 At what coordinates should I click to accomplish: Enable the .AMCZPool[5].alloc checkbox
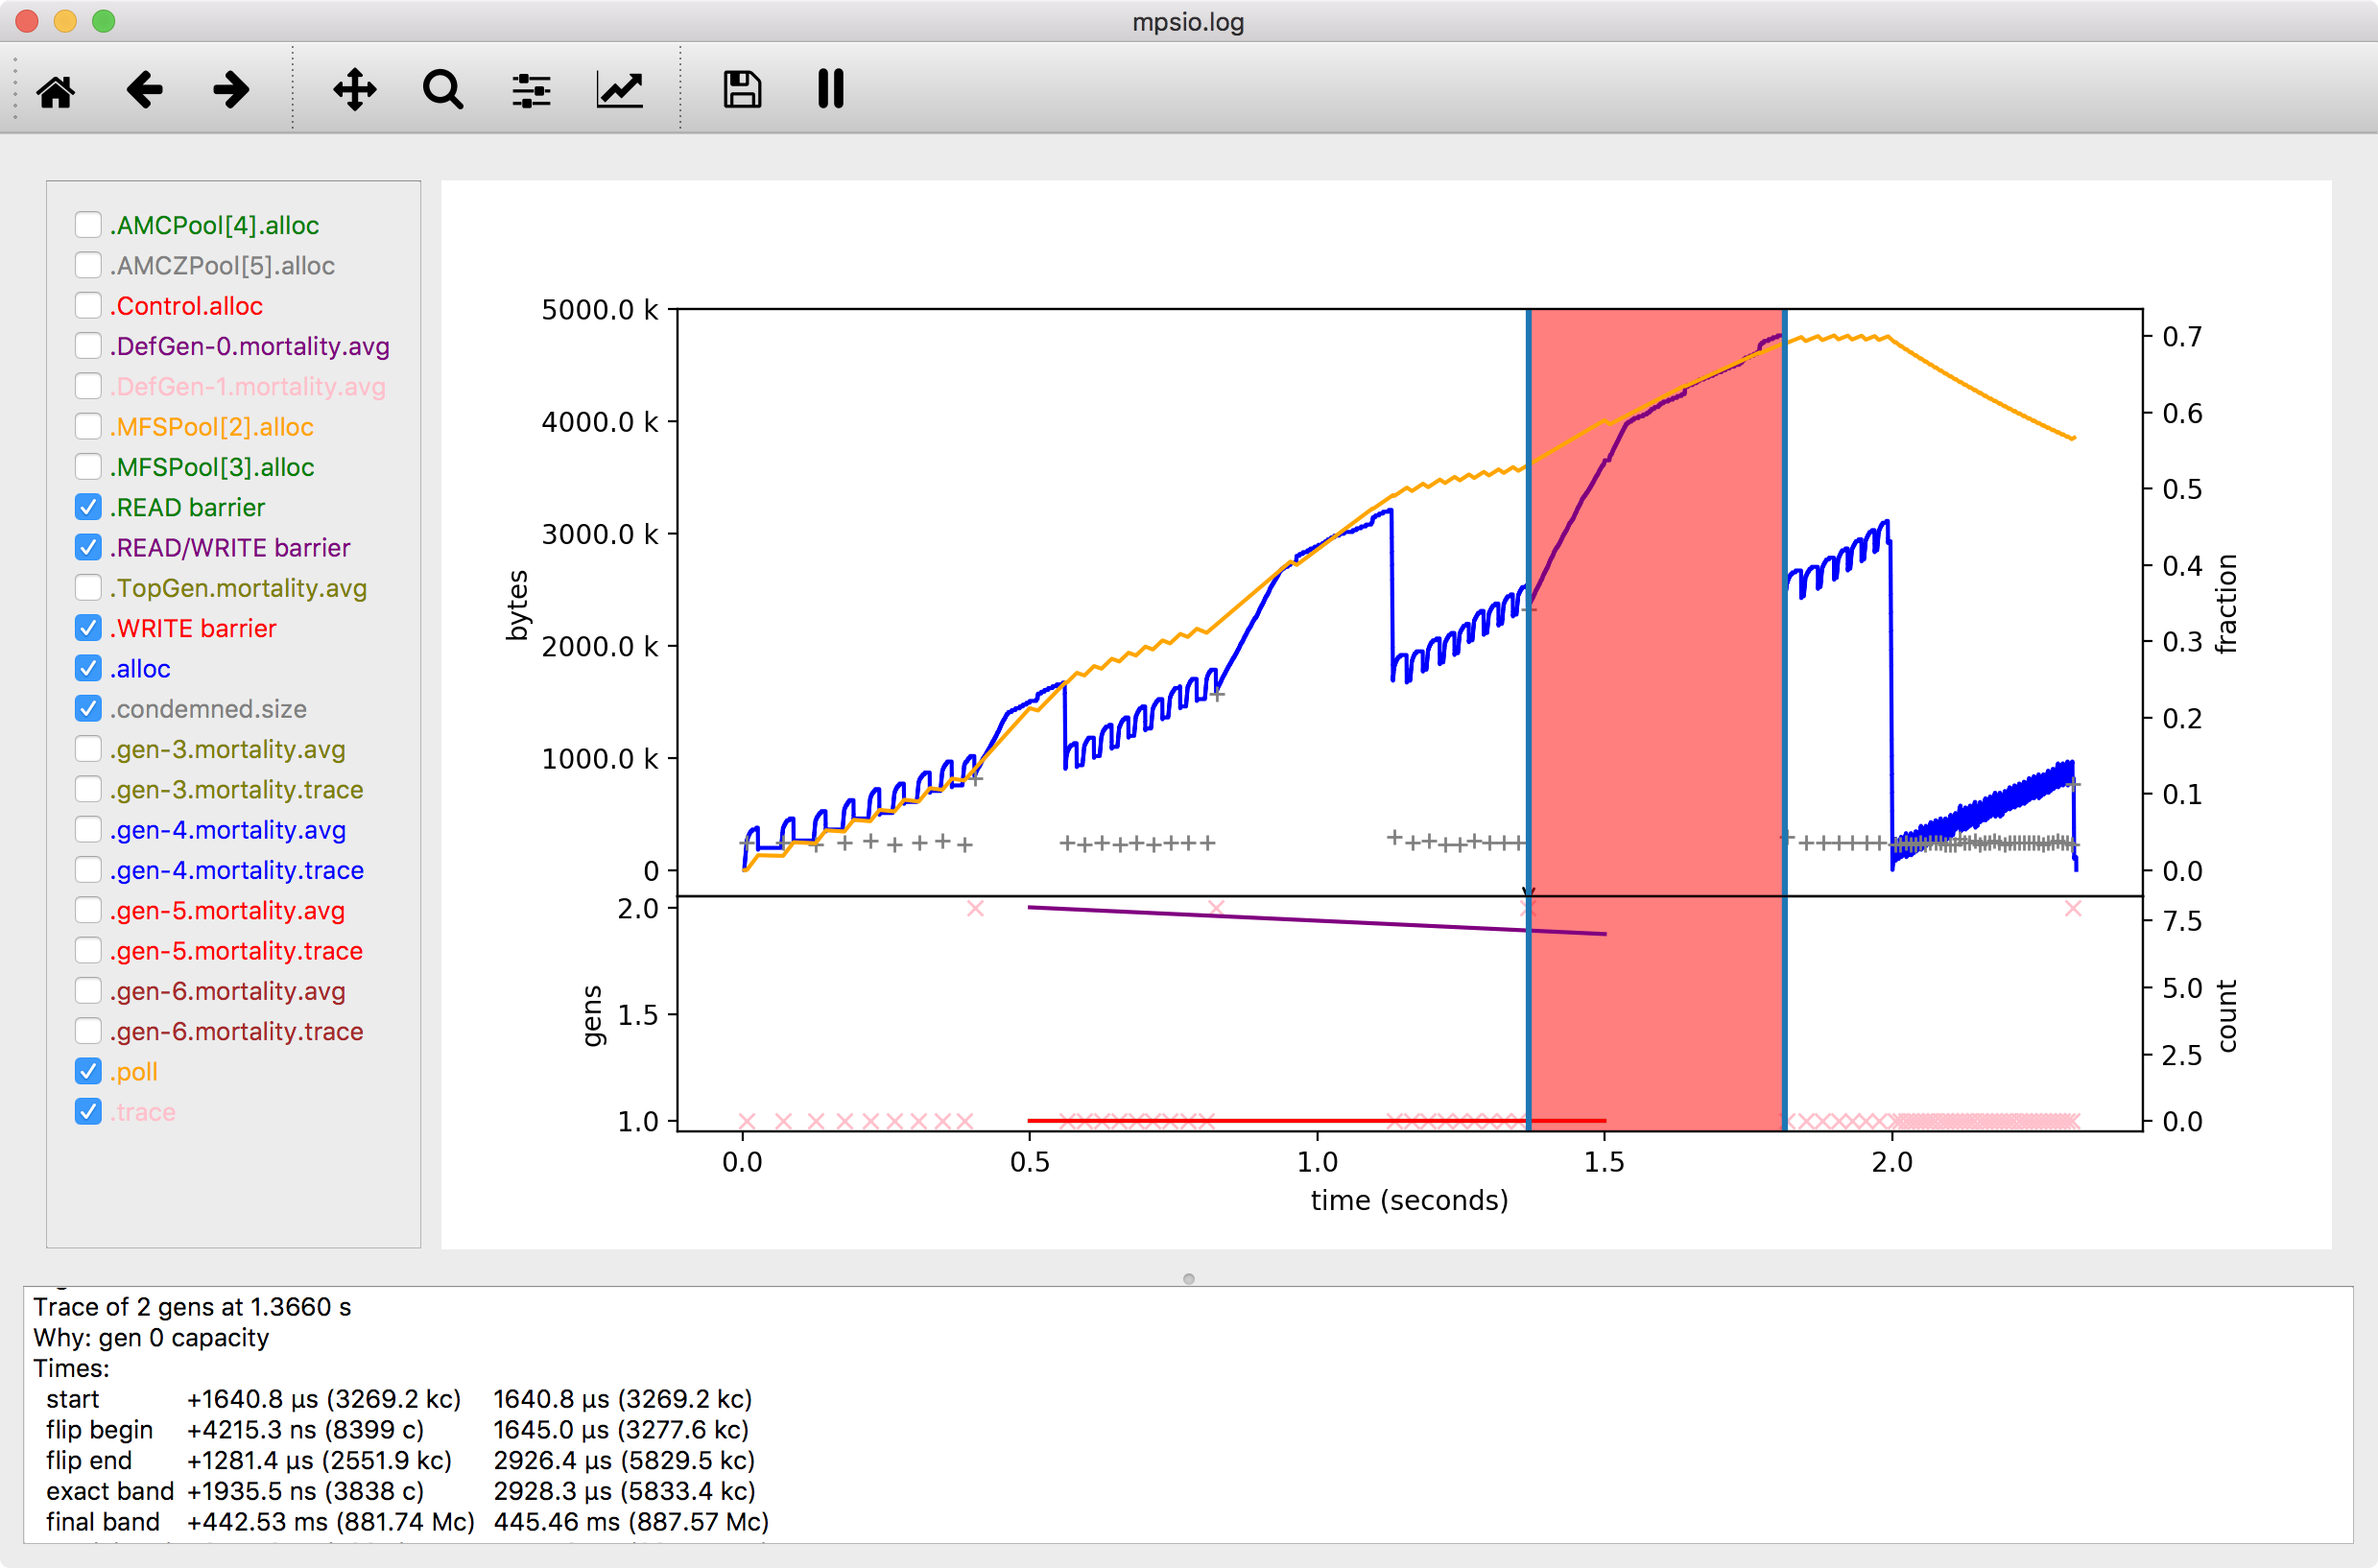[88, 265]
